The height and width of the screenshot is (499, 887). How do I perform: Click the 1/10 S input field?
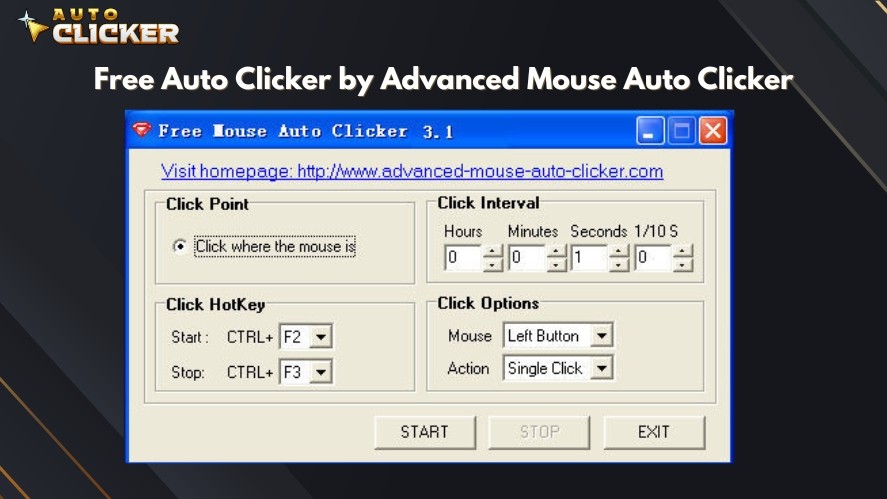(653, 258)
